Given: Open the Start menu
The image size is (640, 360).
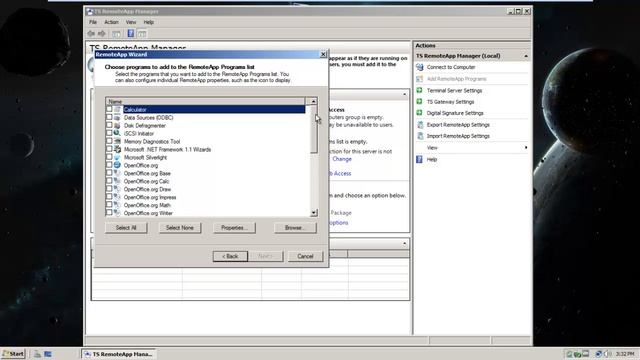Looking at the screenshot, I should [x=13, y=354].
